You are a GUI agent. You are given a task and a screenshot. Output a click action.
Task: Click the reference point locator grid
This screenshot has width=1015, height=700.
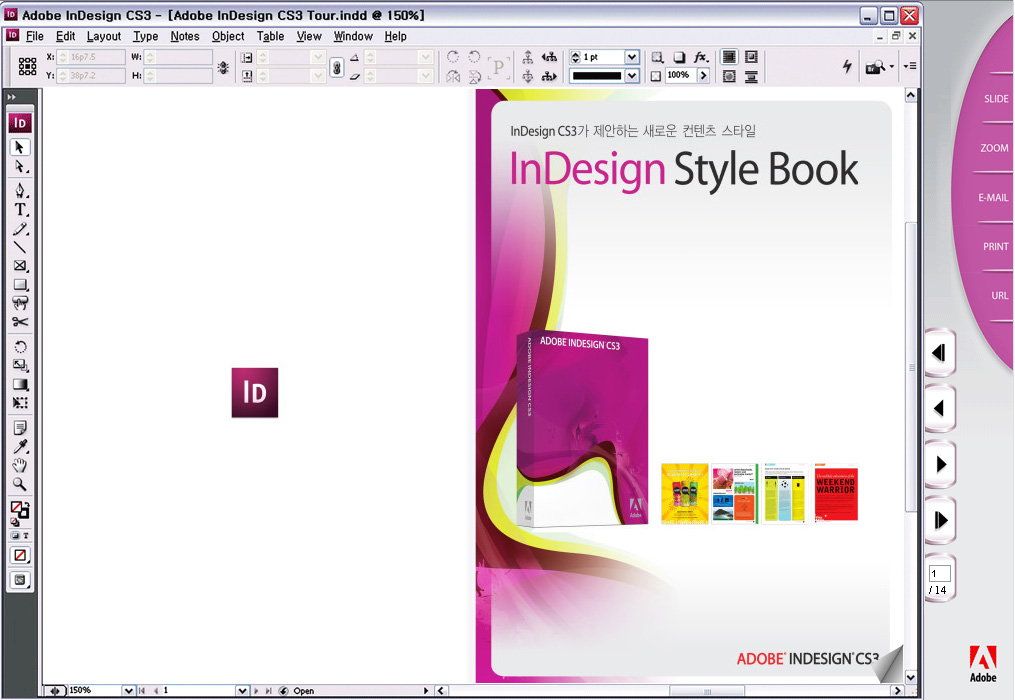click(x=28, y=66)
